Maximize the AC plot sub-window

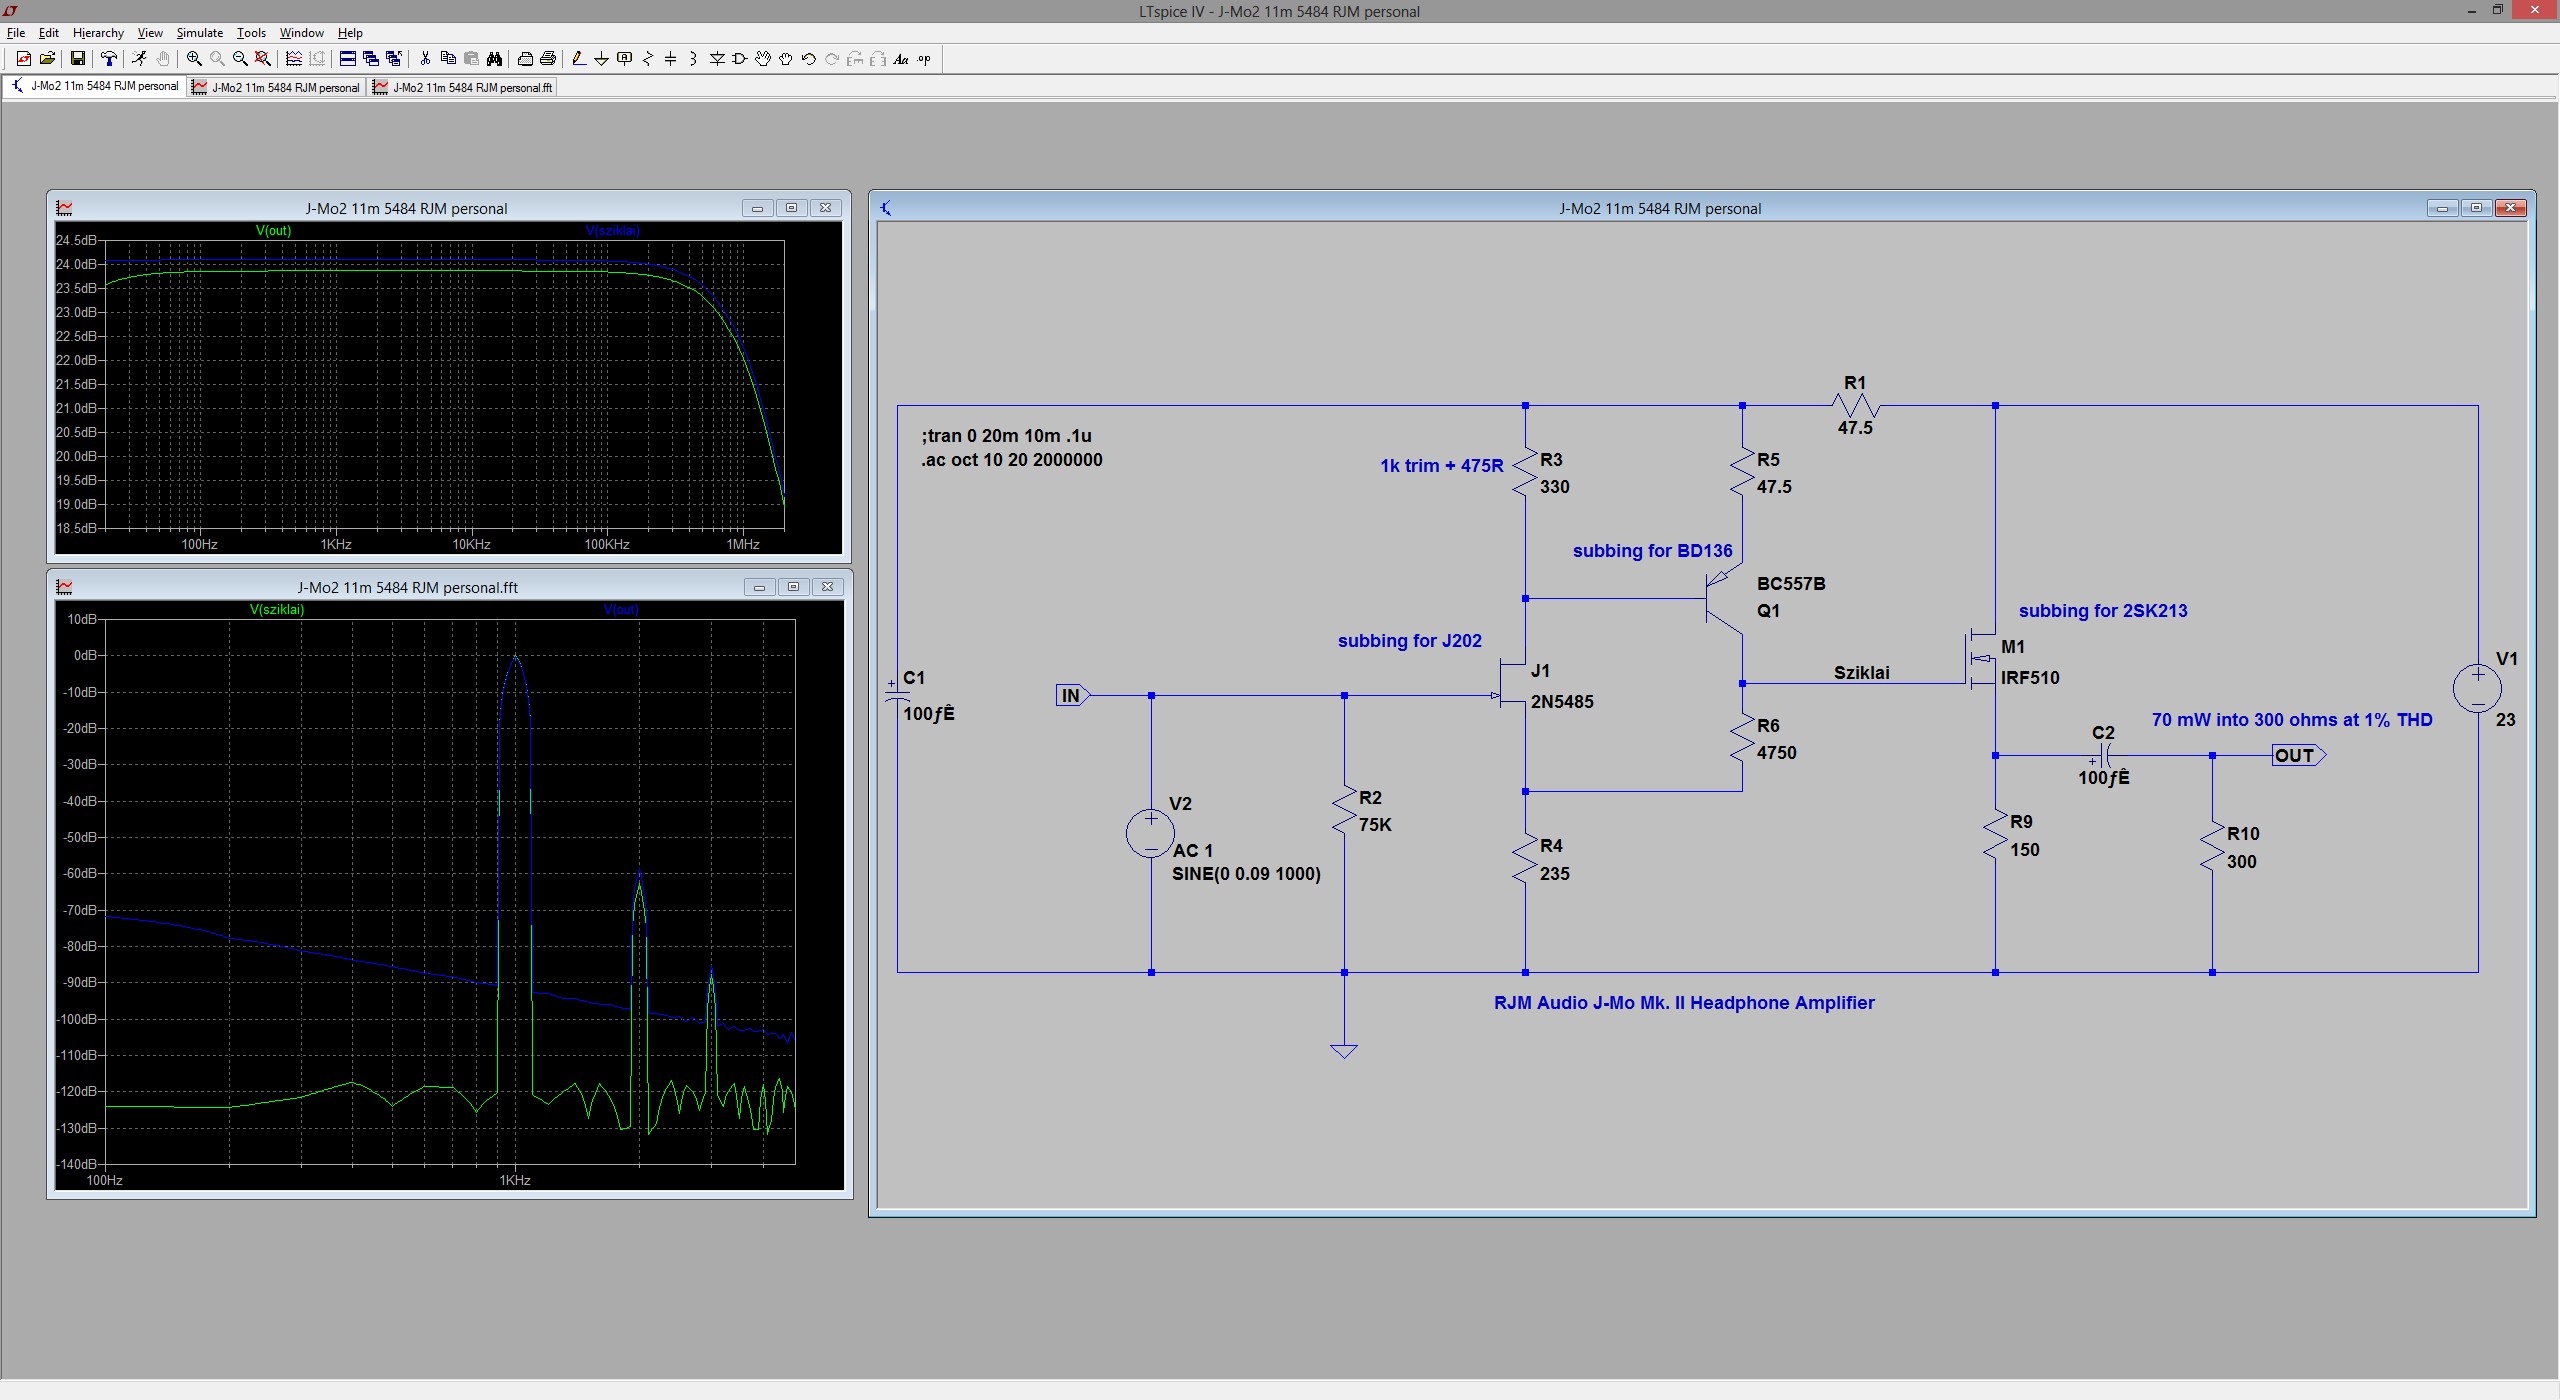pyautogui.click(x=791, y=208)
